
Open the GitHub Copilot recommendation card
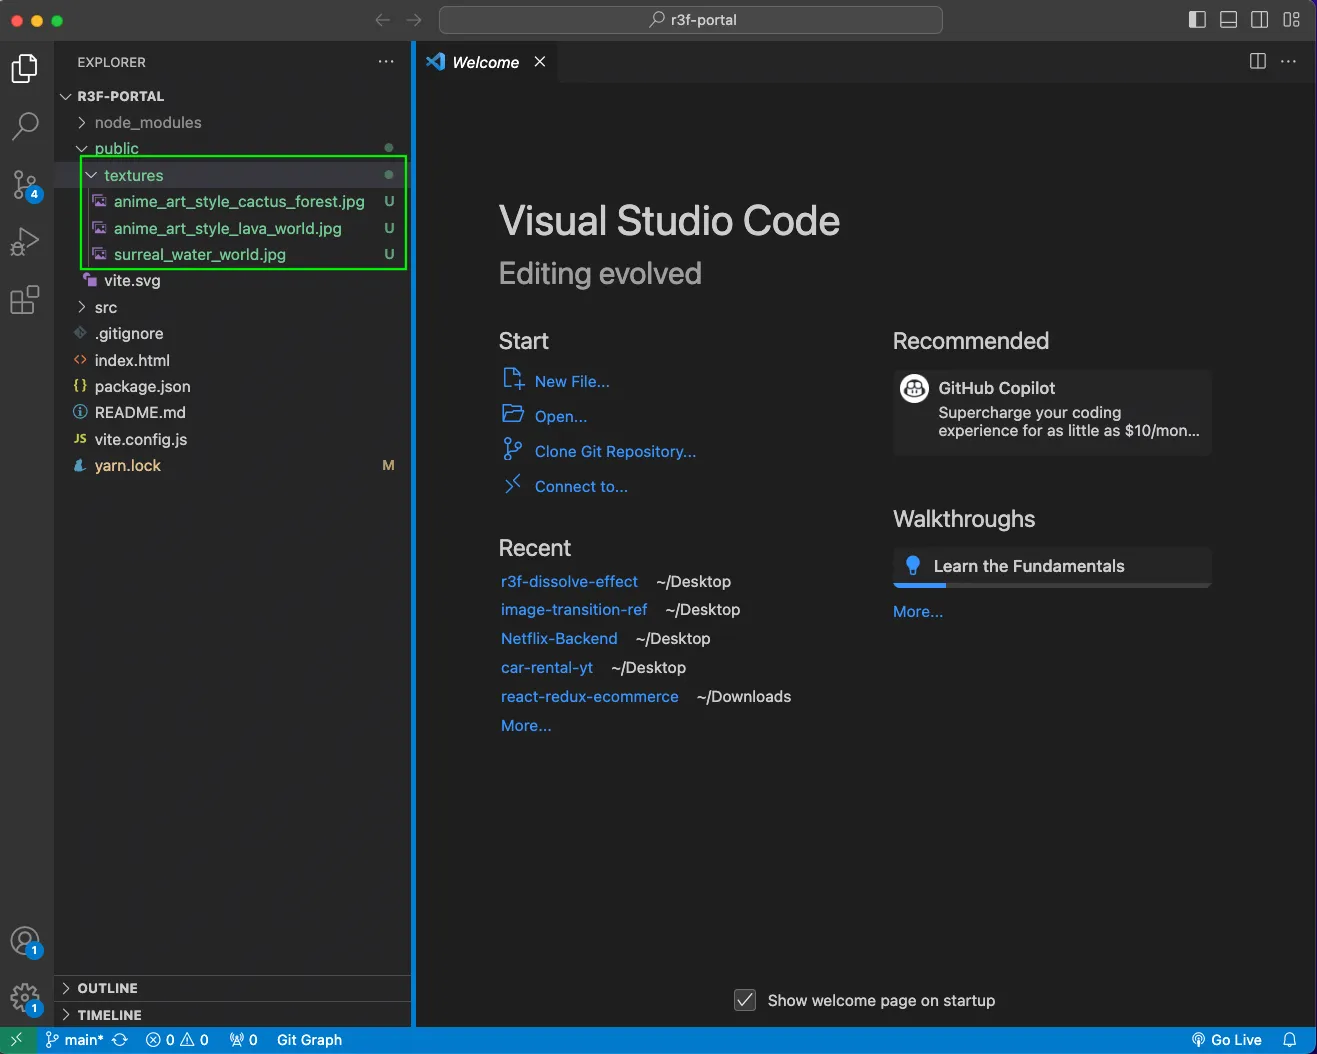coord(1052,412)
